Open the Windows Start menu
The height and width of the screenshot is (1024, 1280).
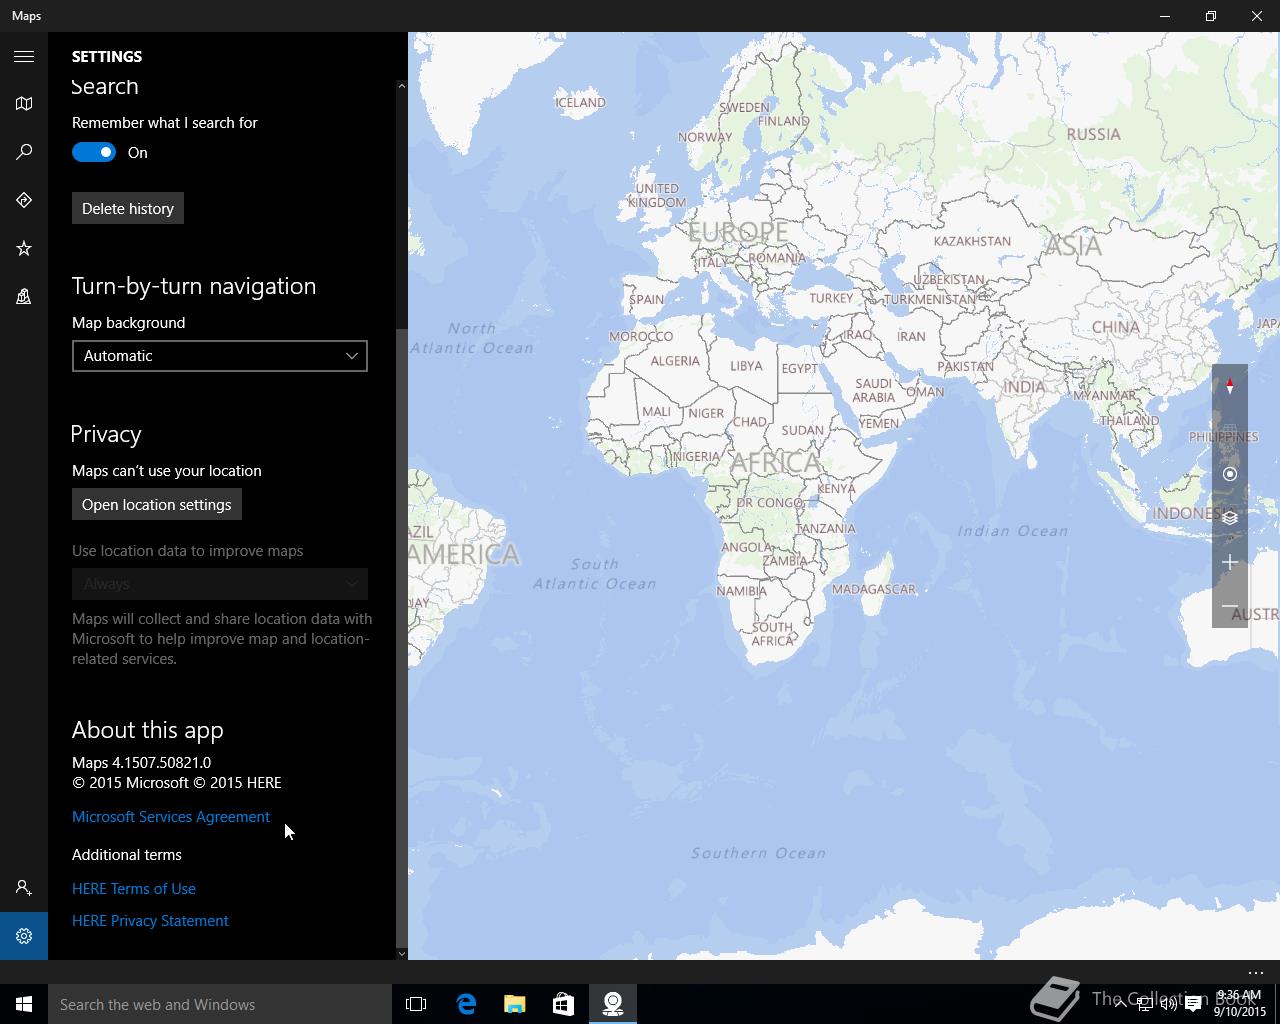coord(24,1004)
